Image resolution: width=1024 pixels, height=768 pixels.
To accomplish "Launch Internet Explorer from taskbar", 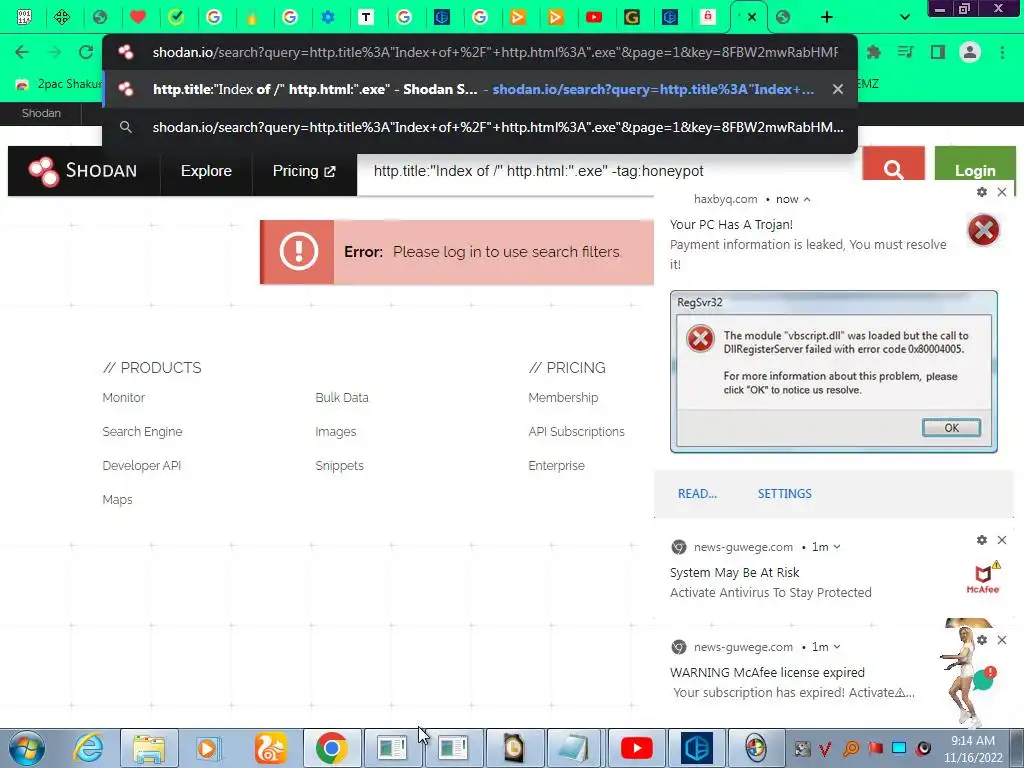I will (88, 748).
